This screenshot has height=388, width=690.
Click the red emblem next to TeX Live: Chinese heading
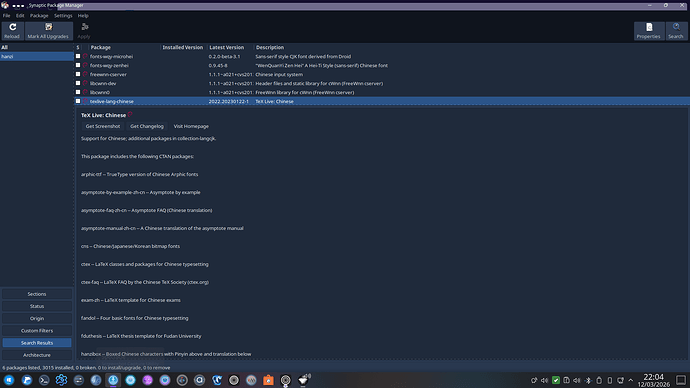coord(130,114)
